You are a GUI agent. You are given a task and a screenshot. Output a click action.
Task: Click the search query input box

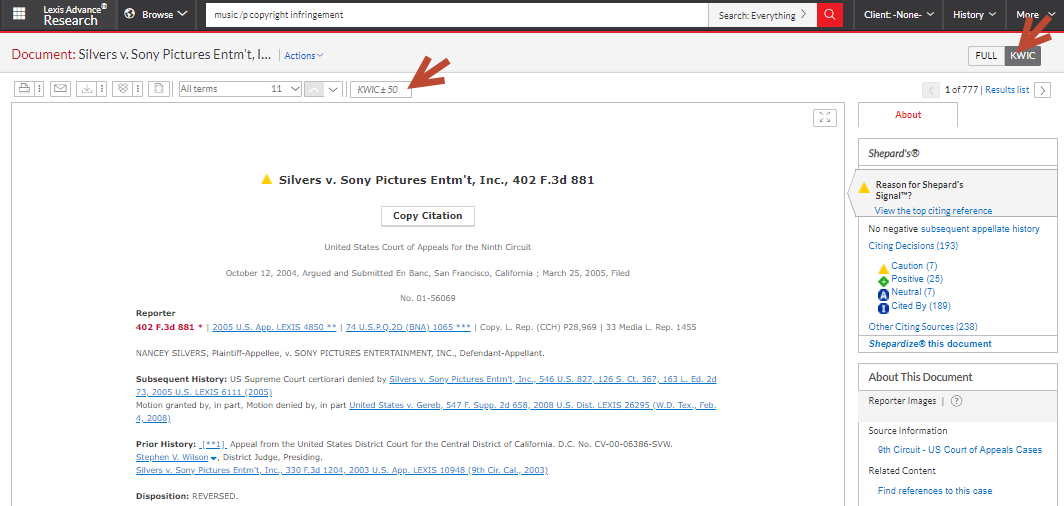click(x=457, y=14)
